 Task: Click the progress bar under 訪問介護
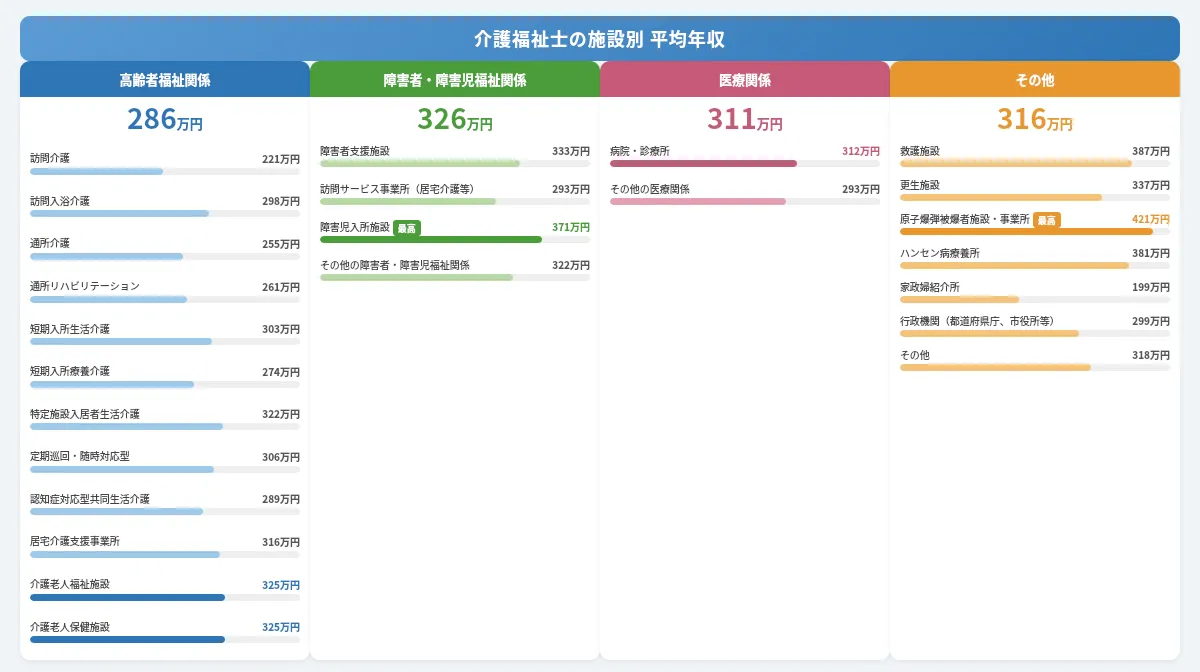165,171
